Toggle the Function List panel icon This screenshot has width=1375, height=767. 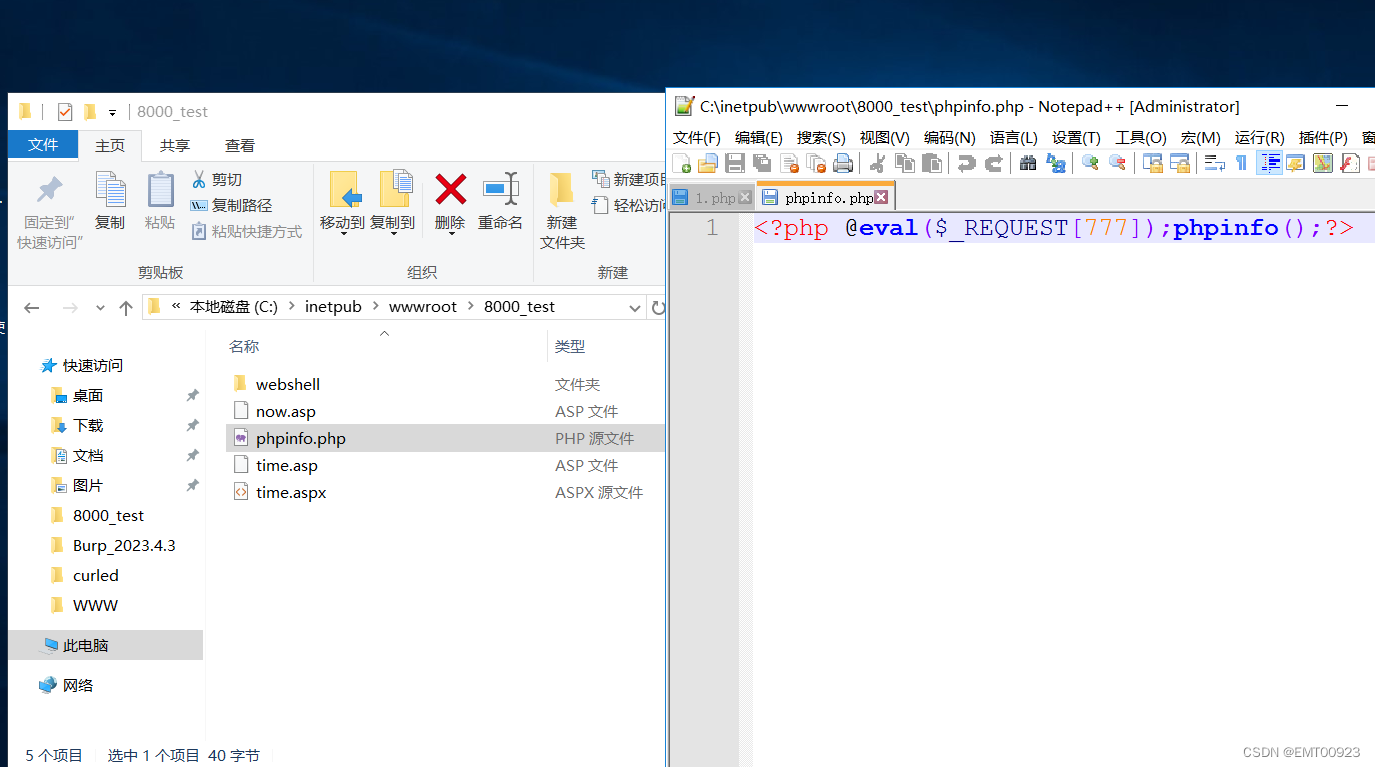(x=1351, y=163)
